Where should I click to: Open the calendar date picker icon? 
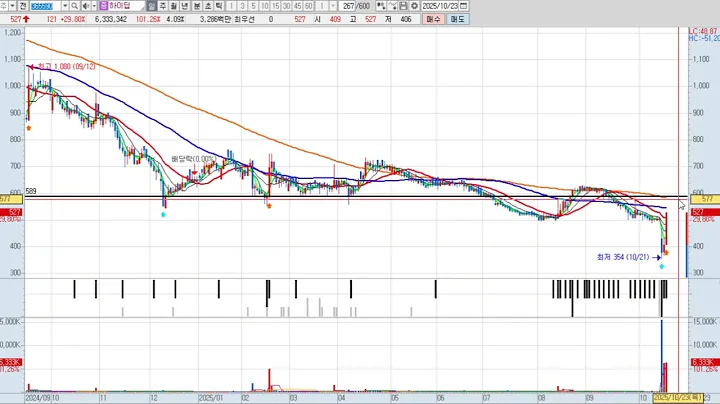(463, 6)
